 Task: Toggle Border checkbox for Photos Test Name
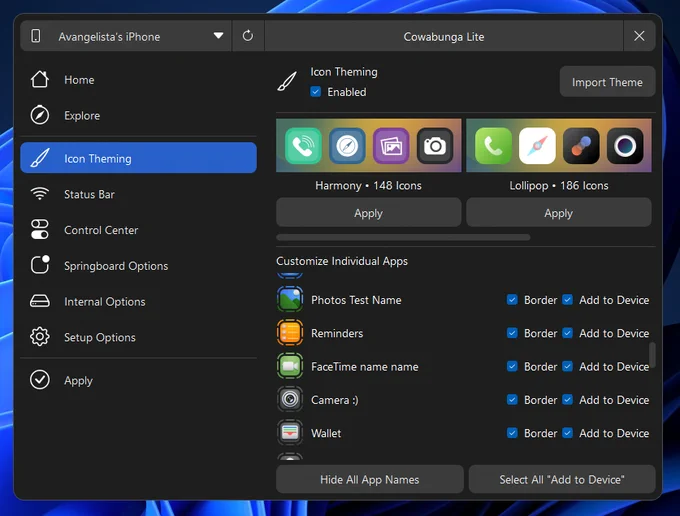(512, 300)
